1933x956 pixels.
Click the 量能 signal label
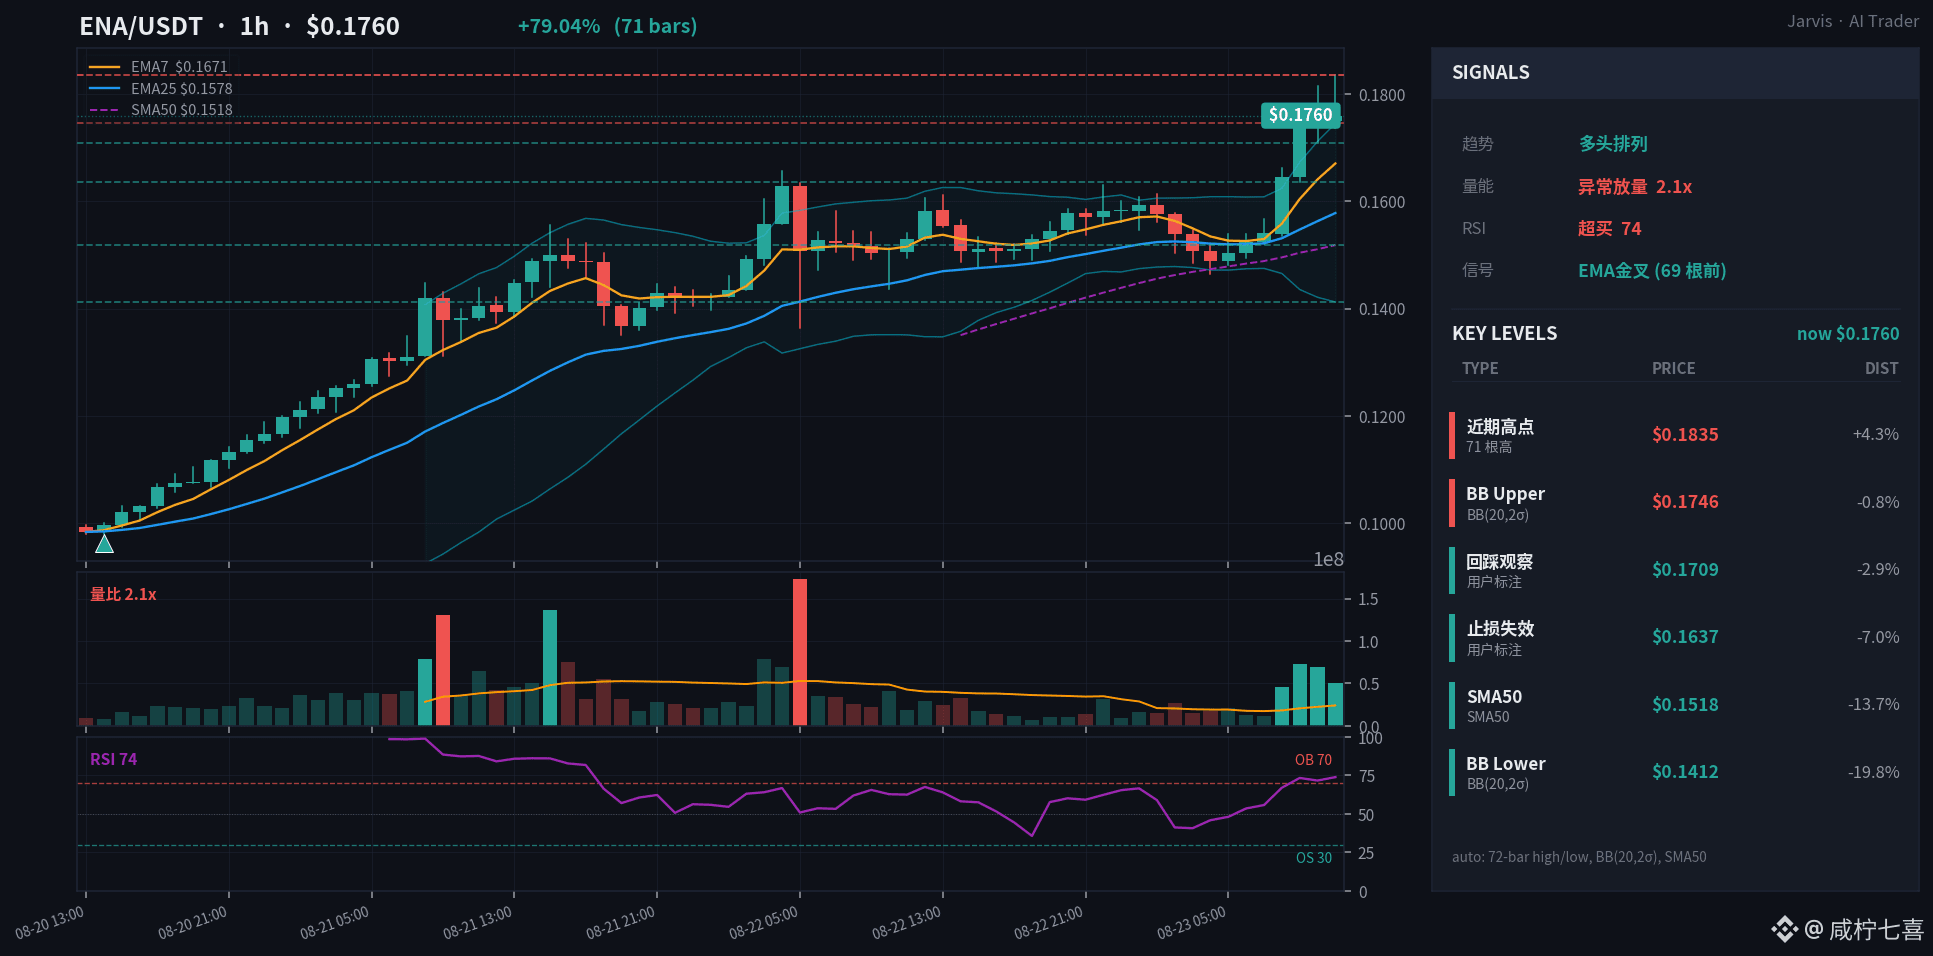(x=1478, y=186)
